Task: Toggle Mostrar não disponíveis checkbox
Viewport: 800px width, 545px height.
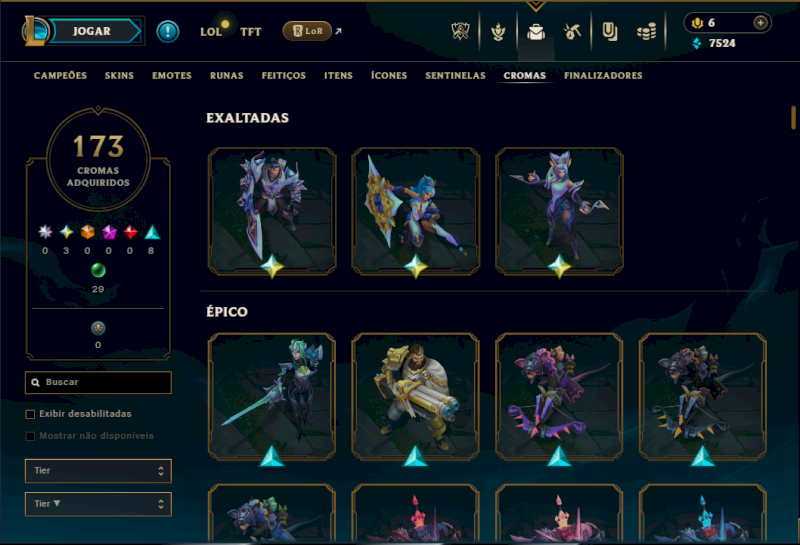Action: coord(30,436)
